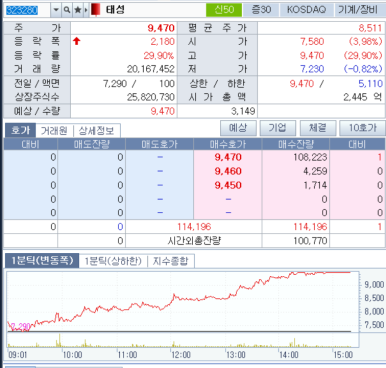Open the stock code dropdown arrow
Viewport: 386px width, 368px height.
click(x=56, y=10)
